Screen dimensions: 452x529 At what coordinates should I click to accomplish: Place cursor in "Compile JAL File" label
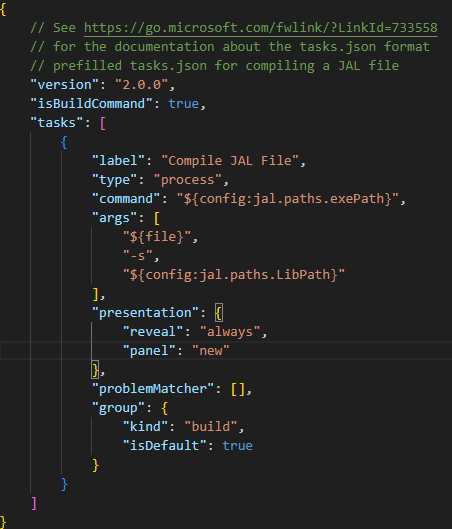coord(230,161)
